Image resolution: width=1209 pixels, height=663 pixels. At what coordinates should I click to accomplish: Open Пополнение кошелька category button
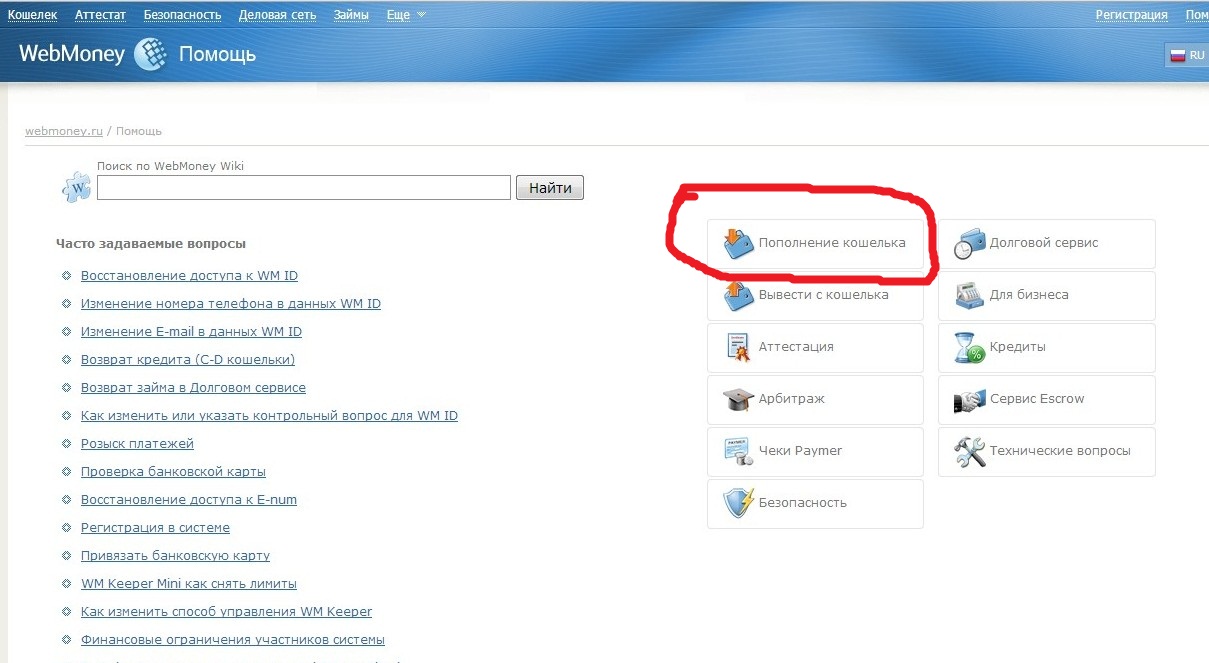point(815,243)
